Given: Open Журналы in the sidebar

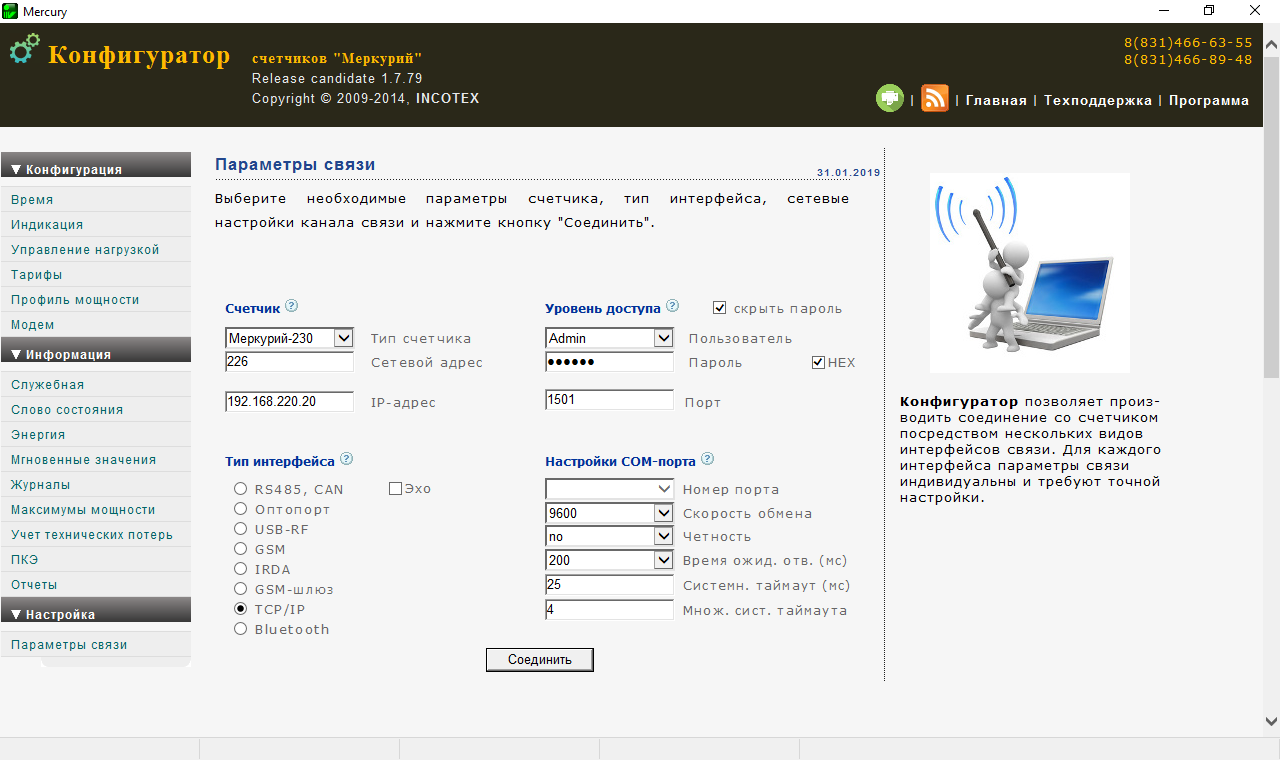Looking at the screenshot, I should coord(41,485).
